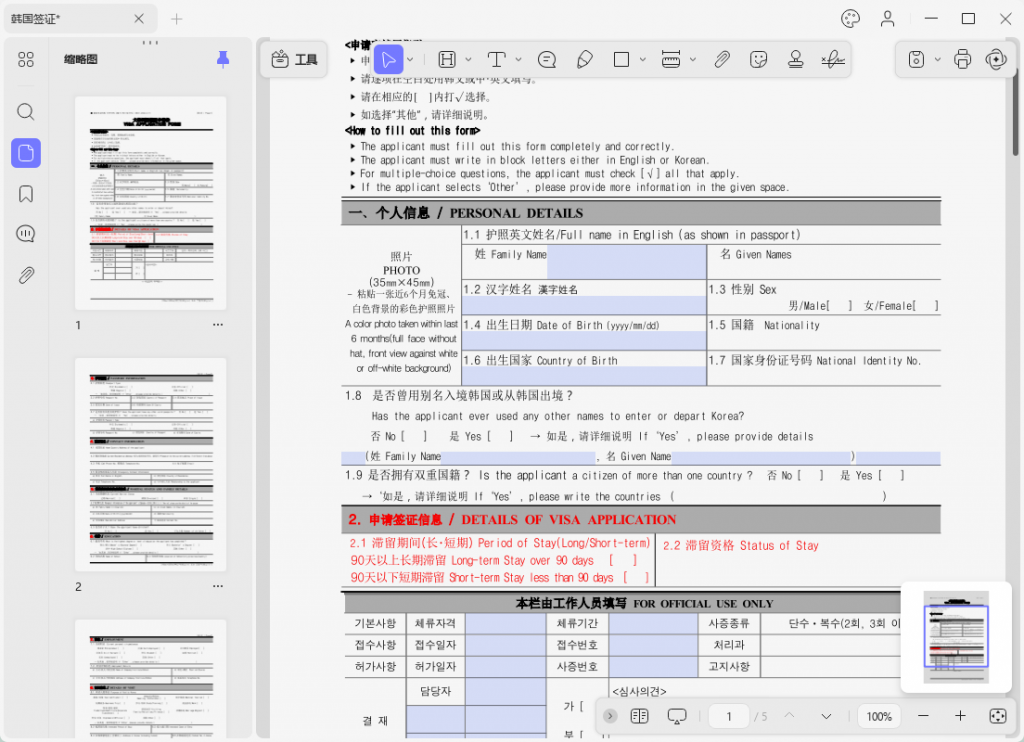Viewport: 1024px width, 742px height.
Task: Open a new tab with plus
Action: click(x=176, y=19)
